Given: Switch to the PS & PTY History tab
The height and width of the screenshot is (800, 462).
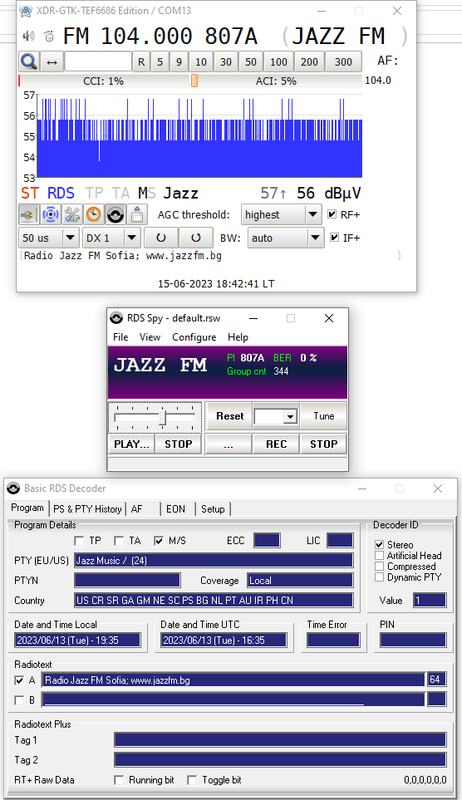Looking at the screenshot, I should pos(87,509).
